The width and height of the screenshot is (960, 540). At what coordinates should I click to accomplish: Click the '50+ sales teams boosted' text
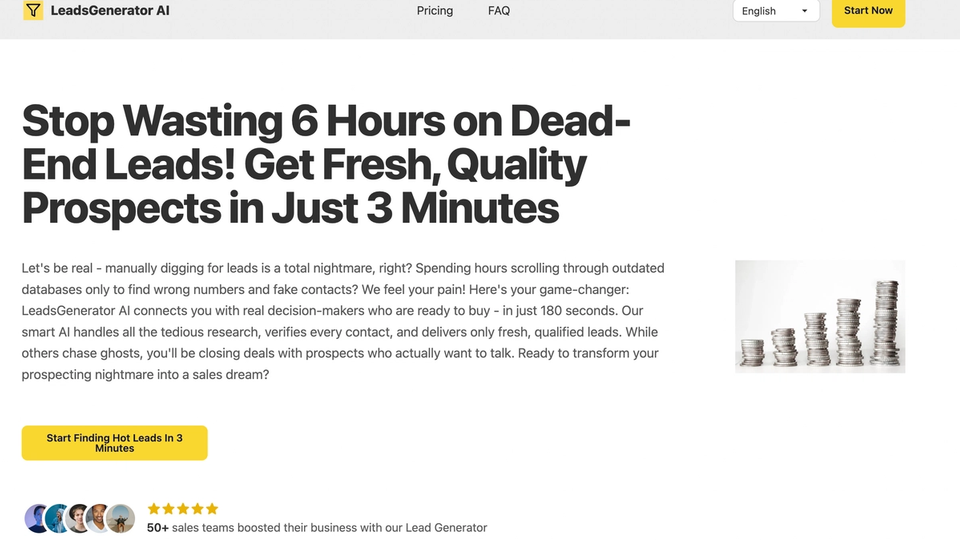pos(317,527)
